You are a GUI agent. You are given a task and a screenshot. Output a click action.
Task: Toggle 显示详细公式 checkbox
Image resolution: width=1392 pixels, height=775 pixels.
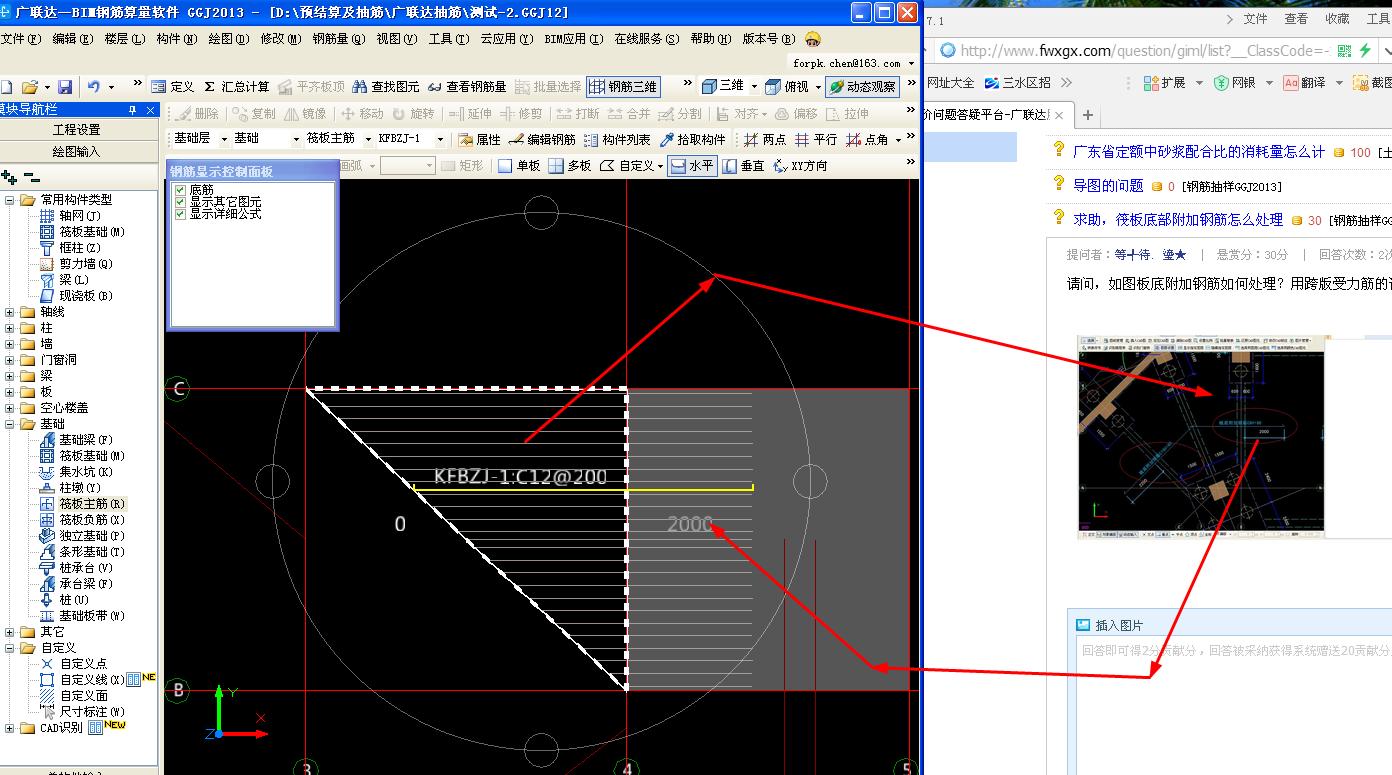click(180, 214)
